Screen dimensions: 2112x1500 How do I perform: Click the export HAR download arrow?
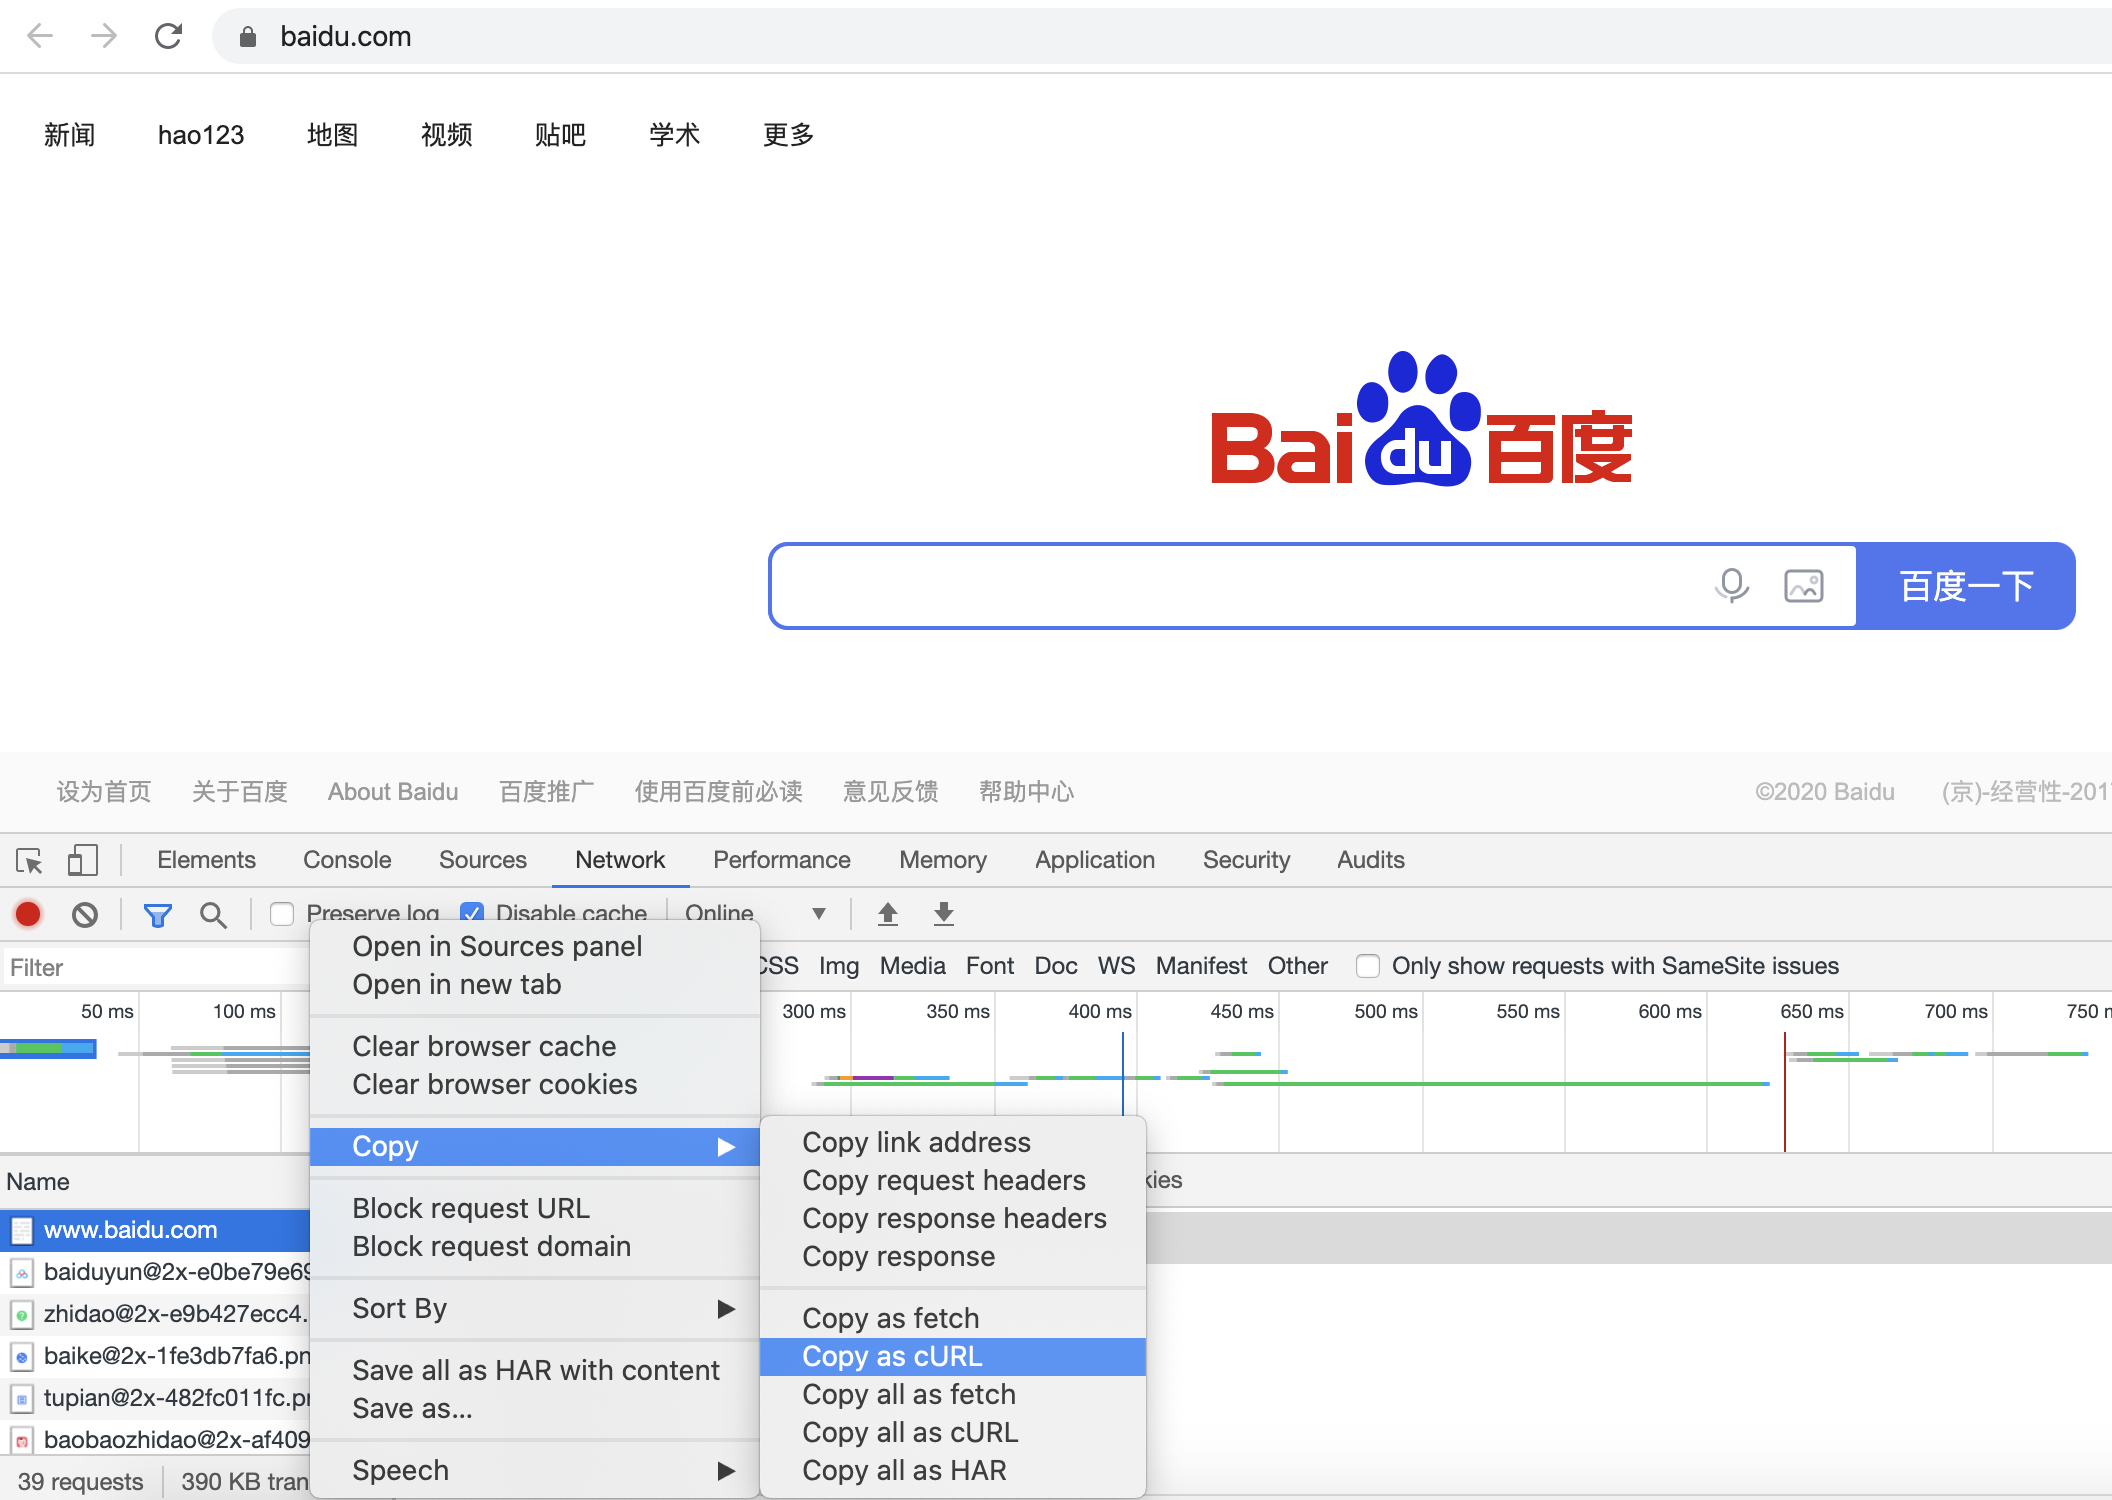tap(944, 914)
